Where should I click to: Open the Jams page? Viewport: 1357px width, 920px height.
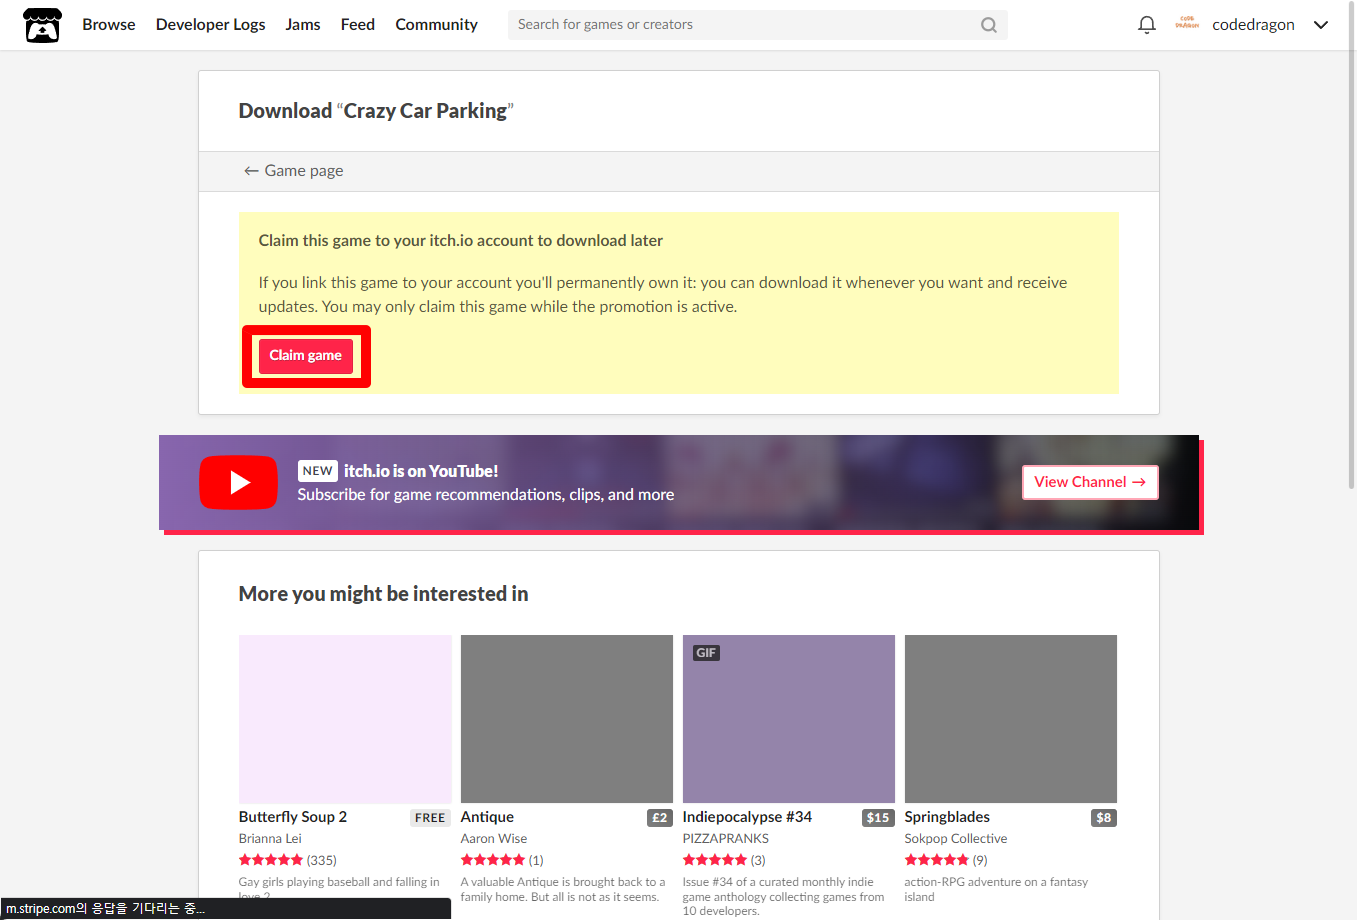303,25
